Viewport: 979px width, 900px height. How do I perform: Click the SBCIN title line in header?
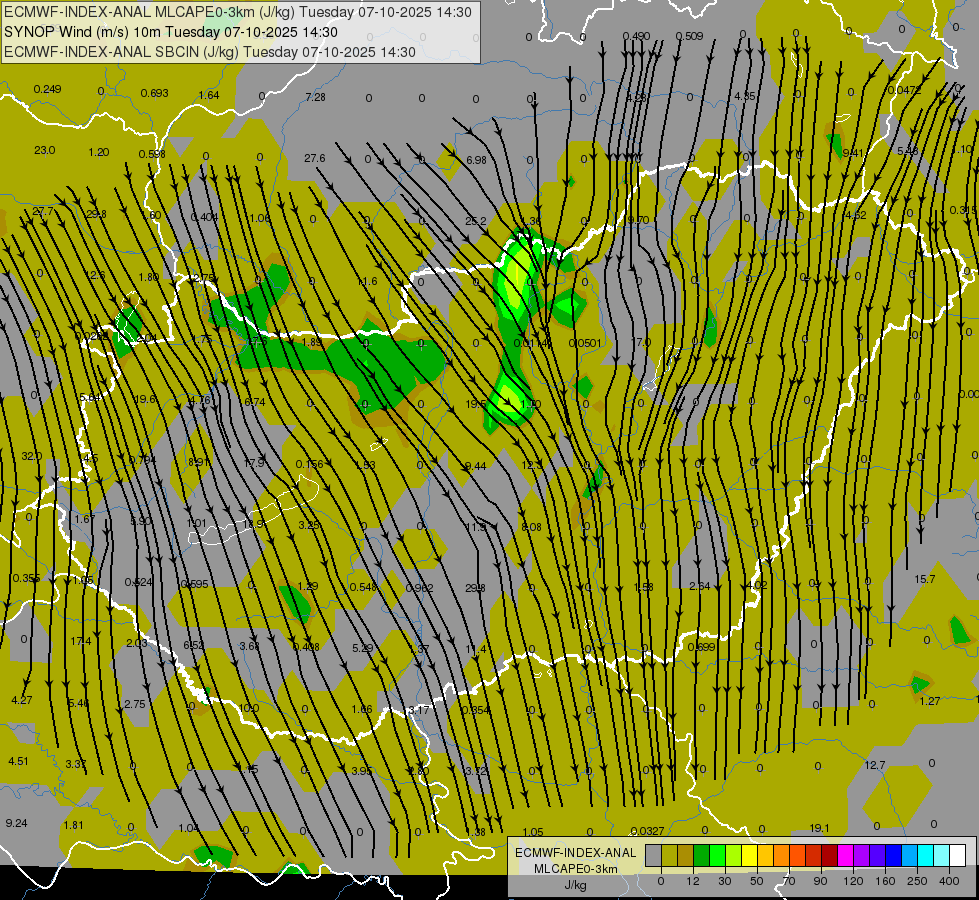tap(210, 52)
